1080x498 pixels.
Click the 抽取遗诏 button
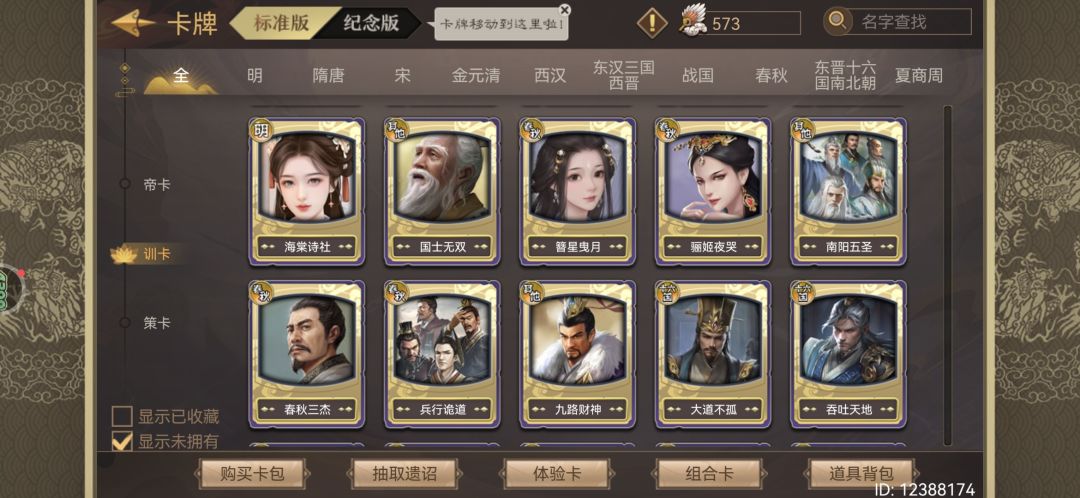[x=404, y=474]
